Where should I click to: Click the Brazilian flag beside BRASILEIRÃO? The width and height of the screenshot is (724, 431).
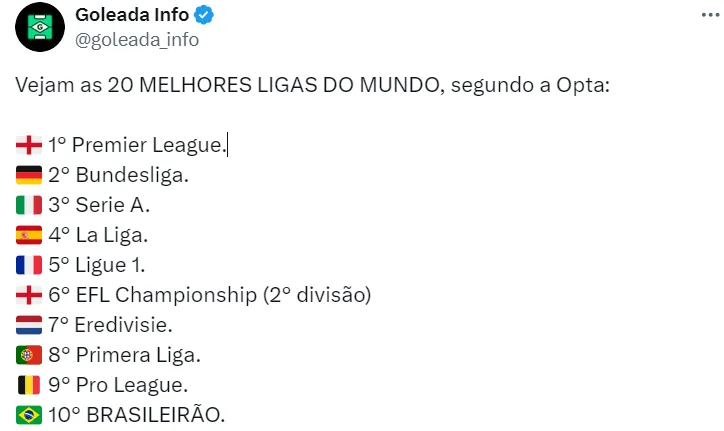(x=29, y=413)
